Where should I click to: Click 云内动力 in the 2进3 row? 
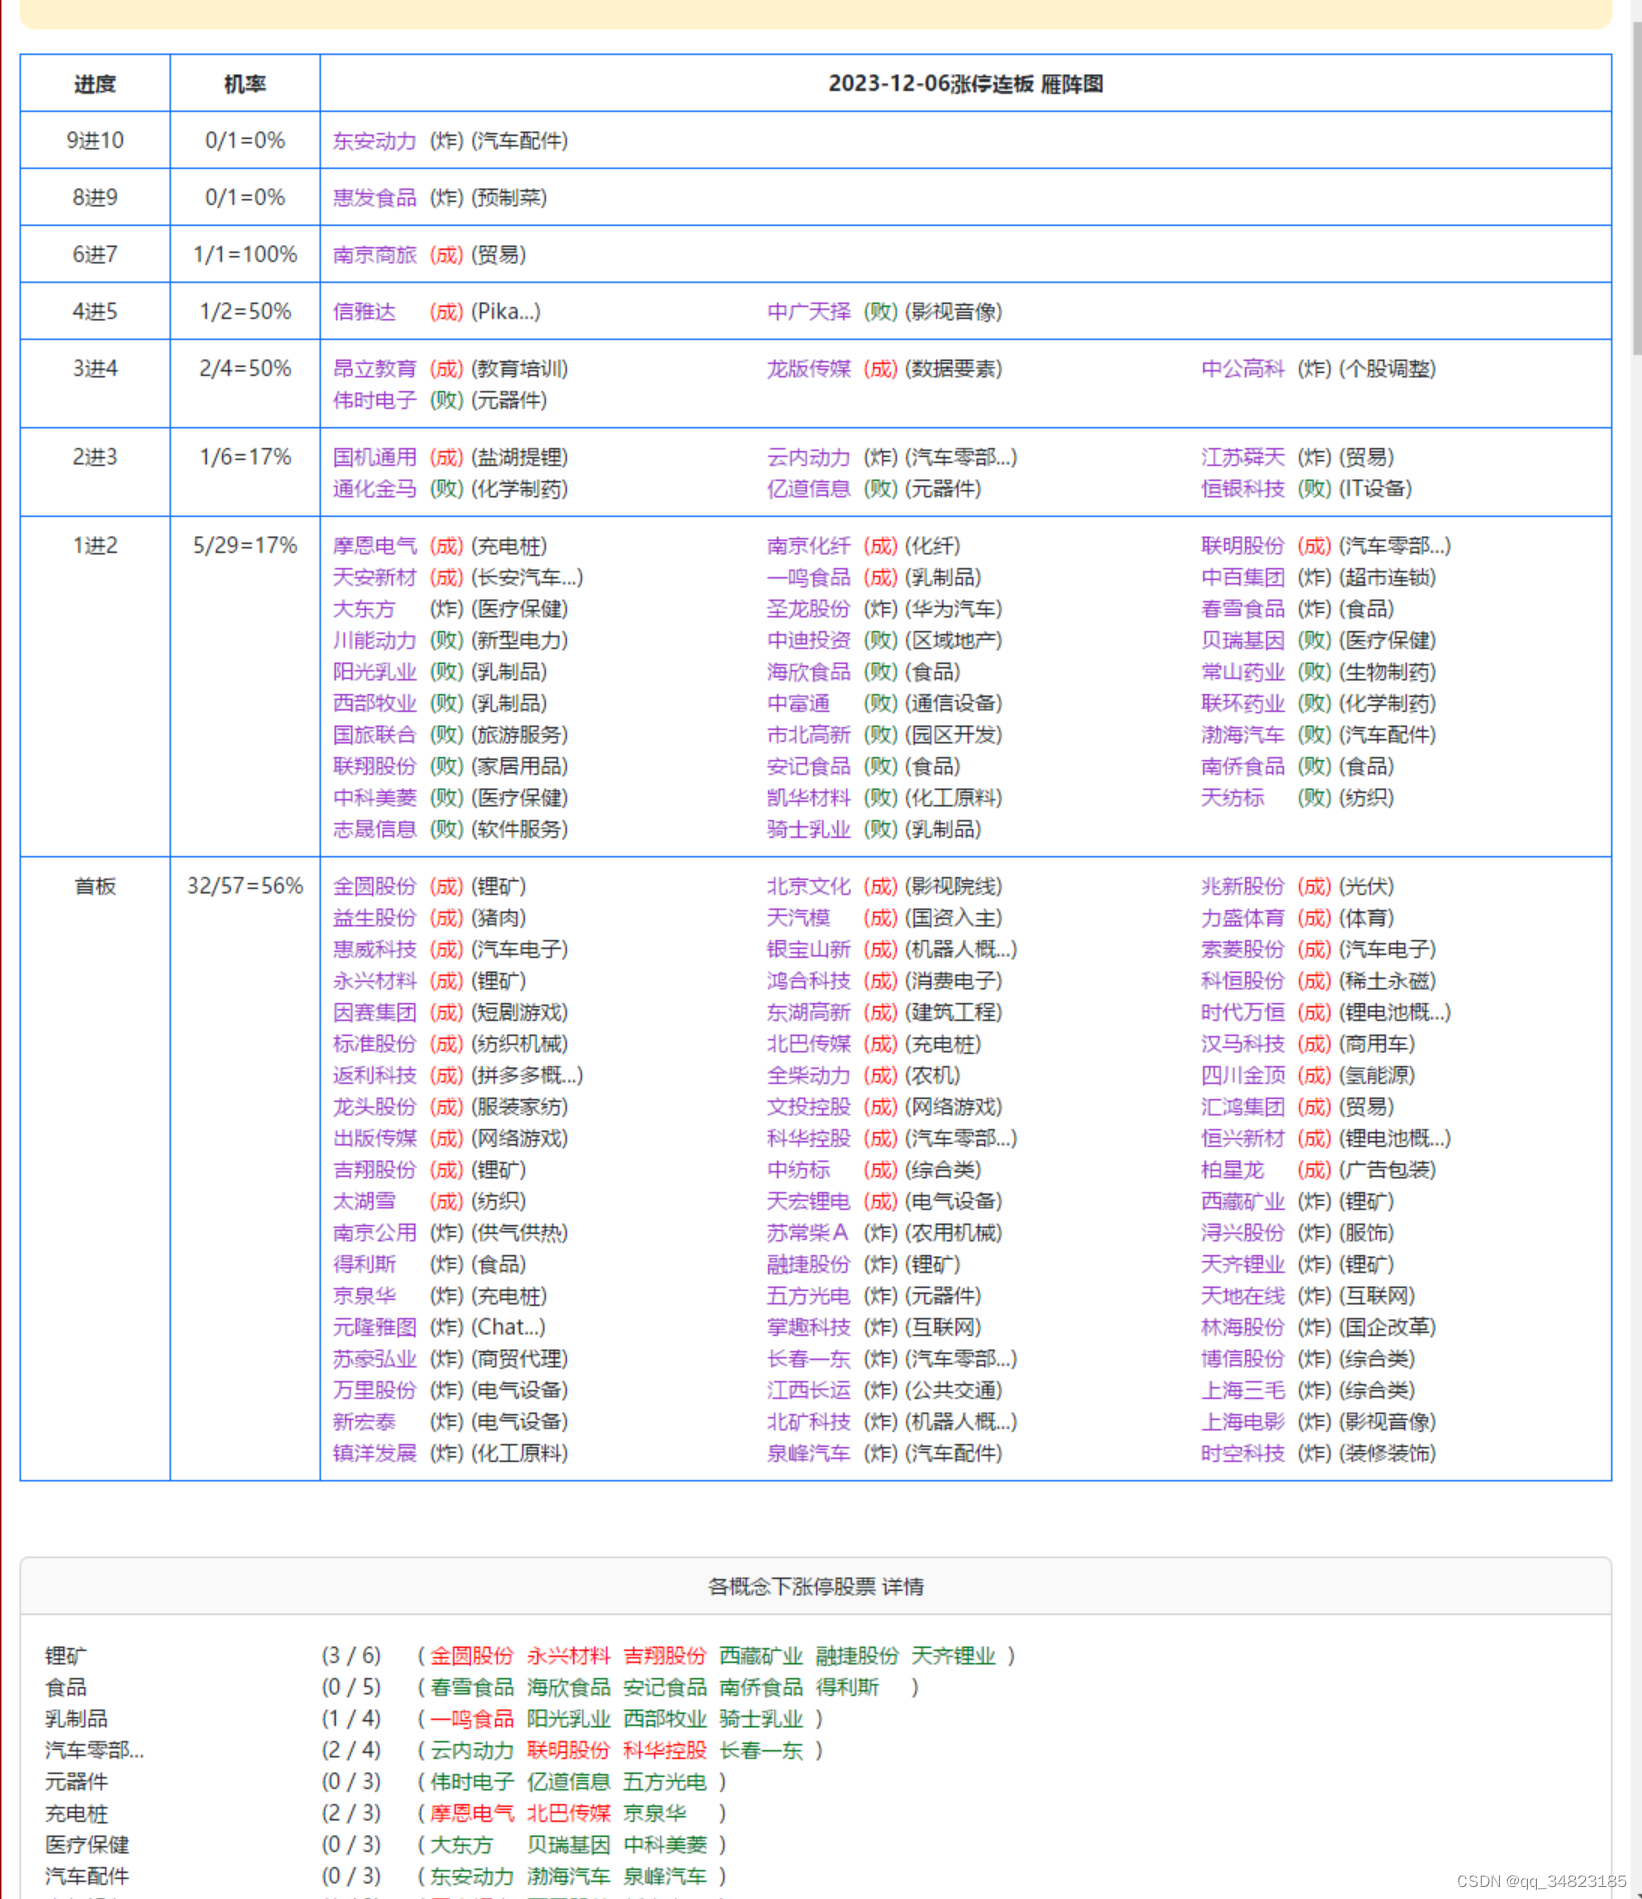[x=809, y=457]
